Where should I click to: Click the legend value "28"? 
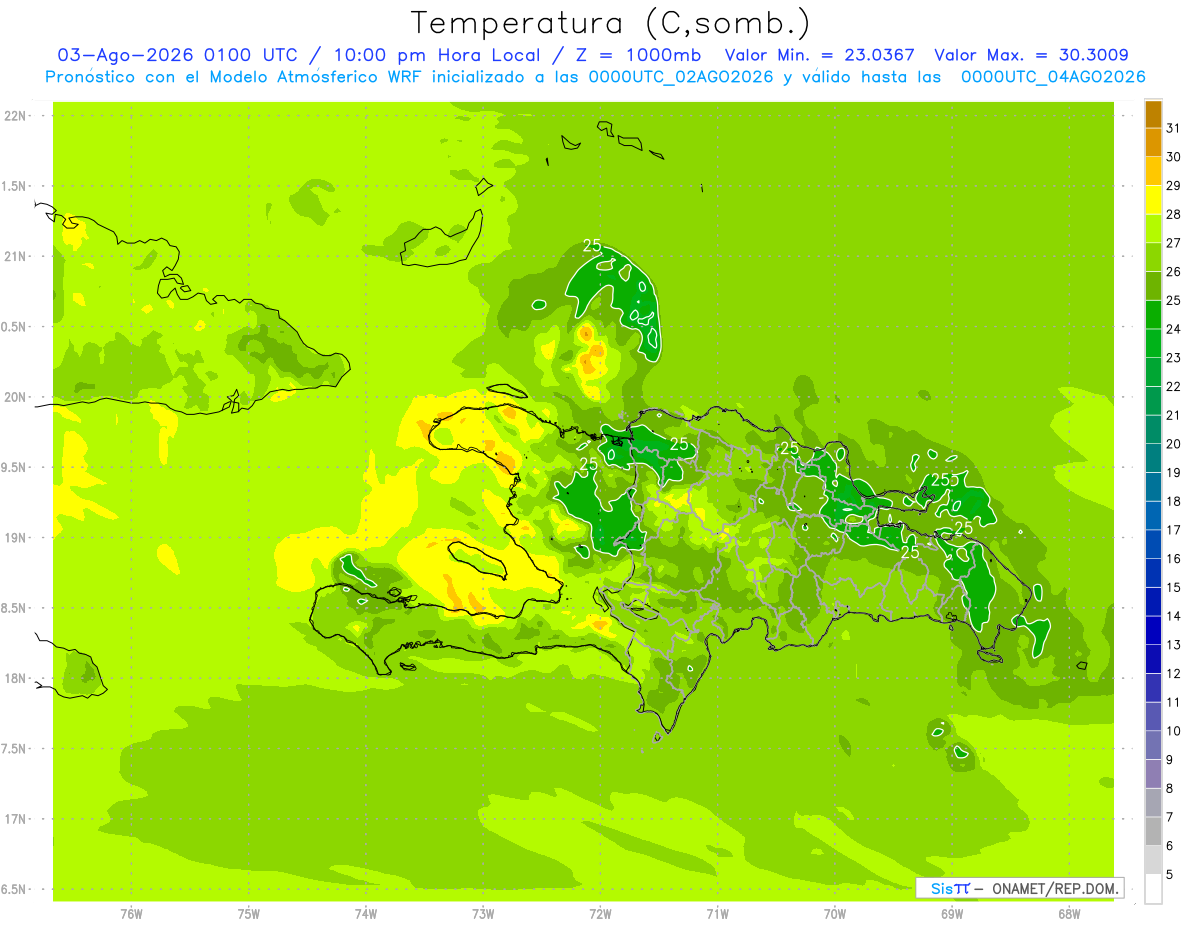[x=1174, y=214]
